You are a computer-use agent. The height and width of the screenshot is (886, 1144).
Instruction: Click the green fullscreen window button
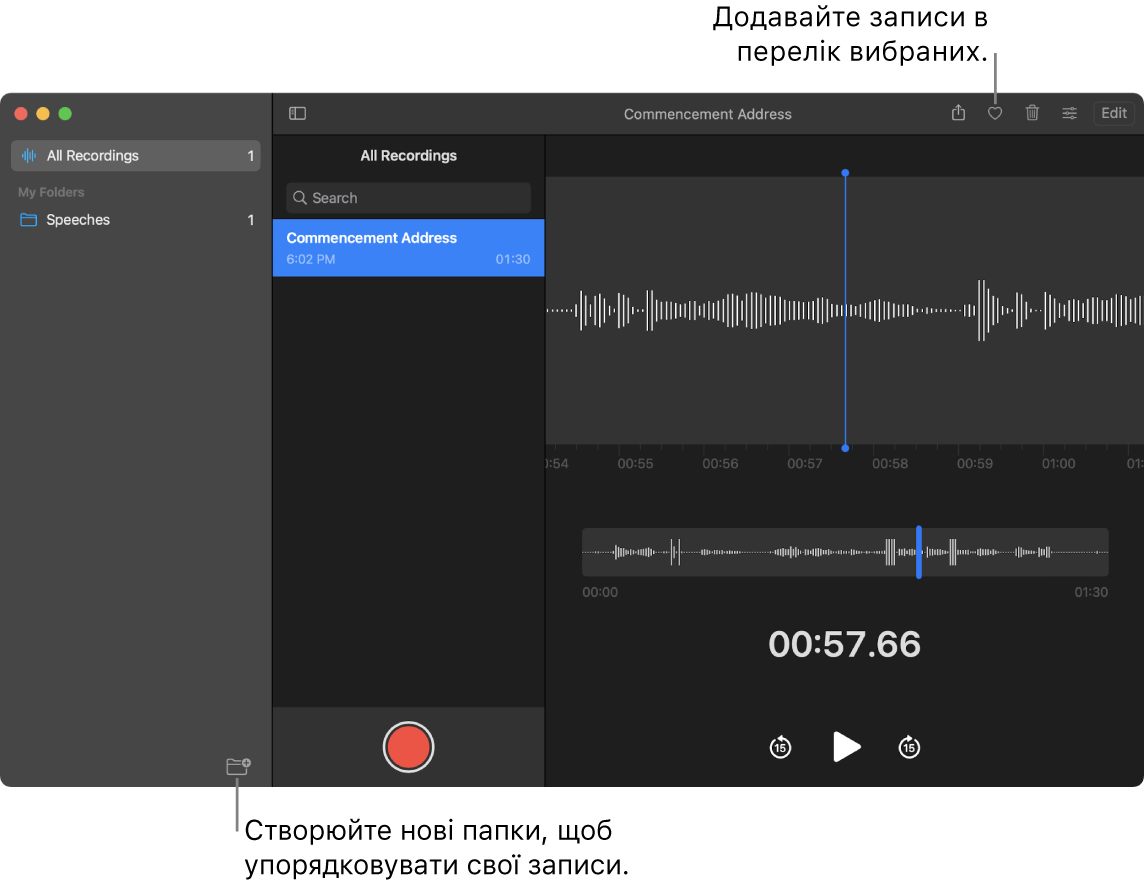(65, 114)
